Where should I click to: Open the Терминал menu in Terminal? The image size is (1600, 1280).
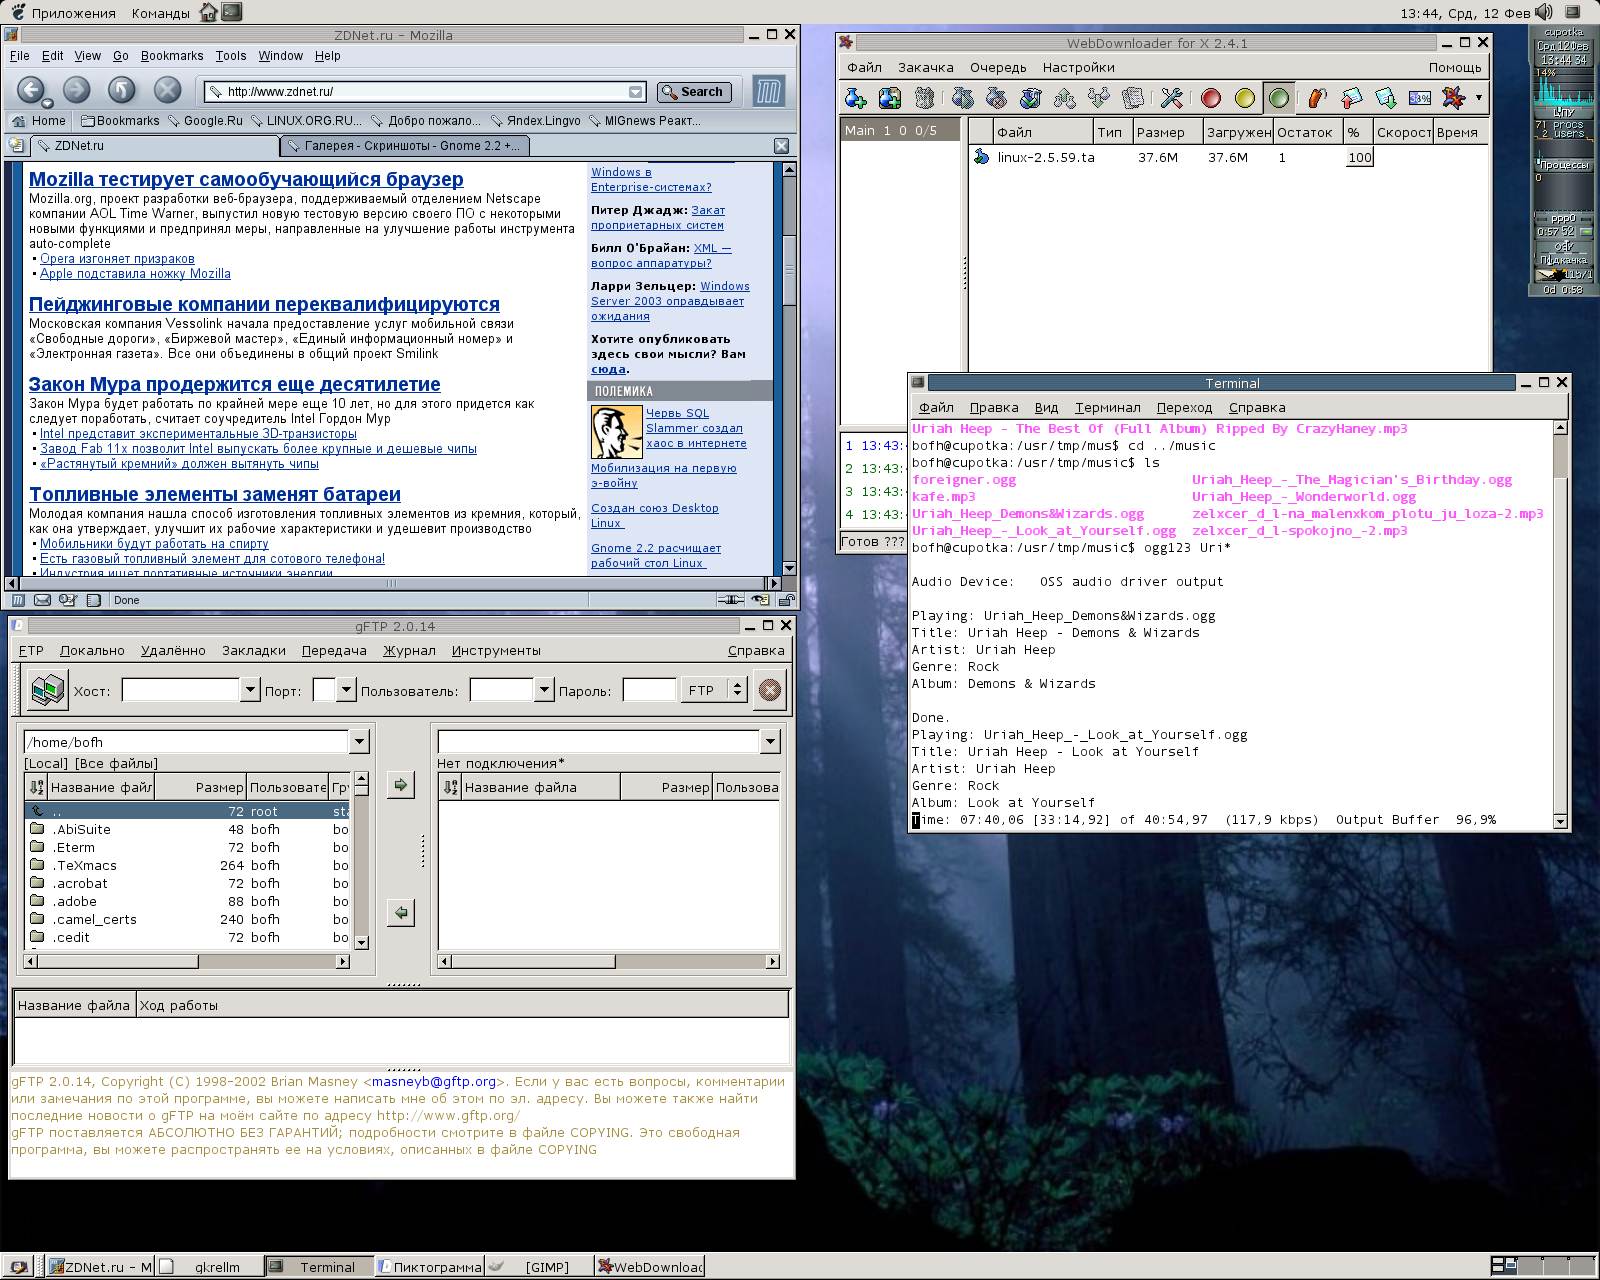click(1107, 407)
